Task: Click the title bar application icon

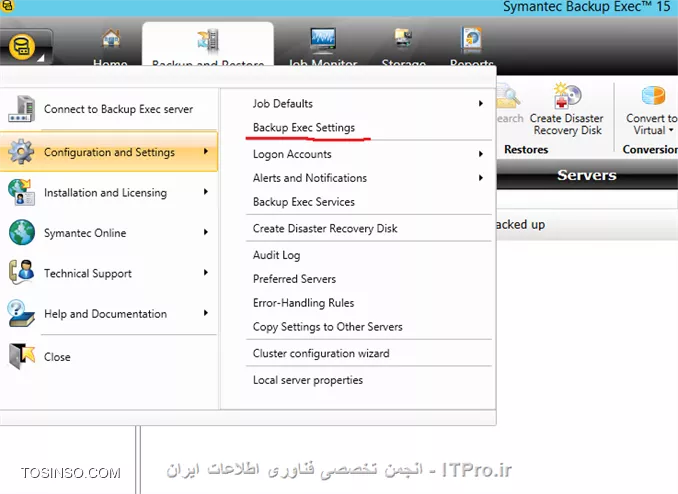Action: (7, 6)
